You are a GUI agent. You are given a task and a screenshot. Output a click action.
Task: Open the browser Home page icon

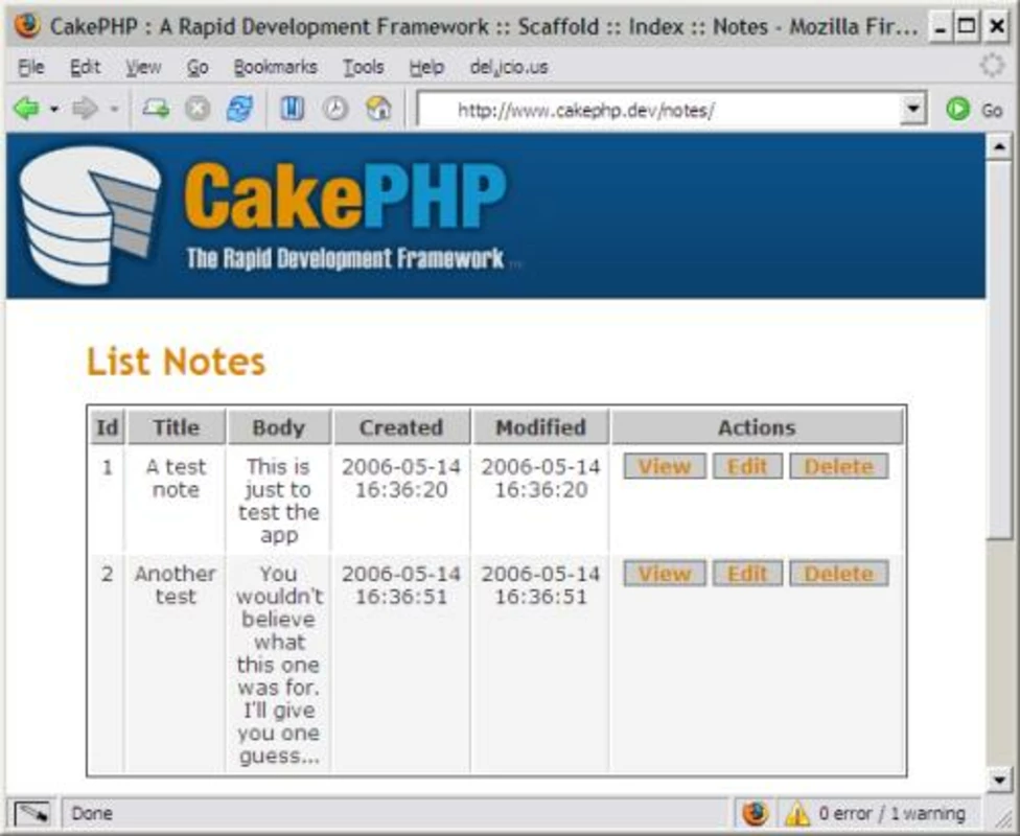(x=377, y=107)
